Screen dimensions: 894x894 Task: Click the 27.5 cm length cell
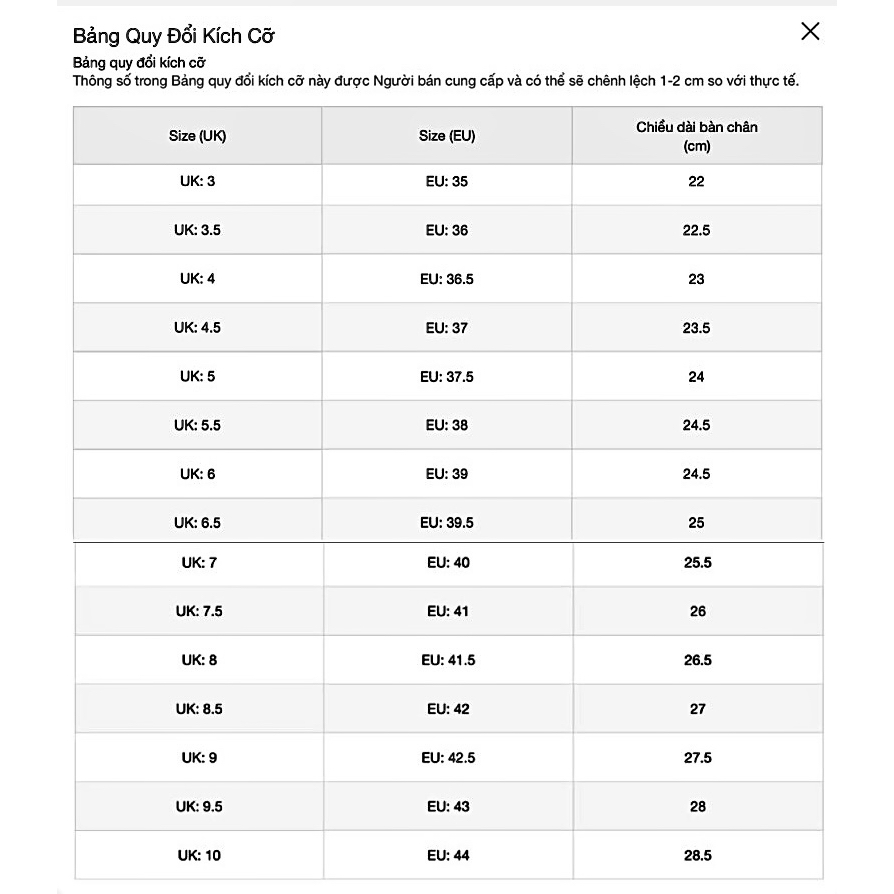[698, 758]
